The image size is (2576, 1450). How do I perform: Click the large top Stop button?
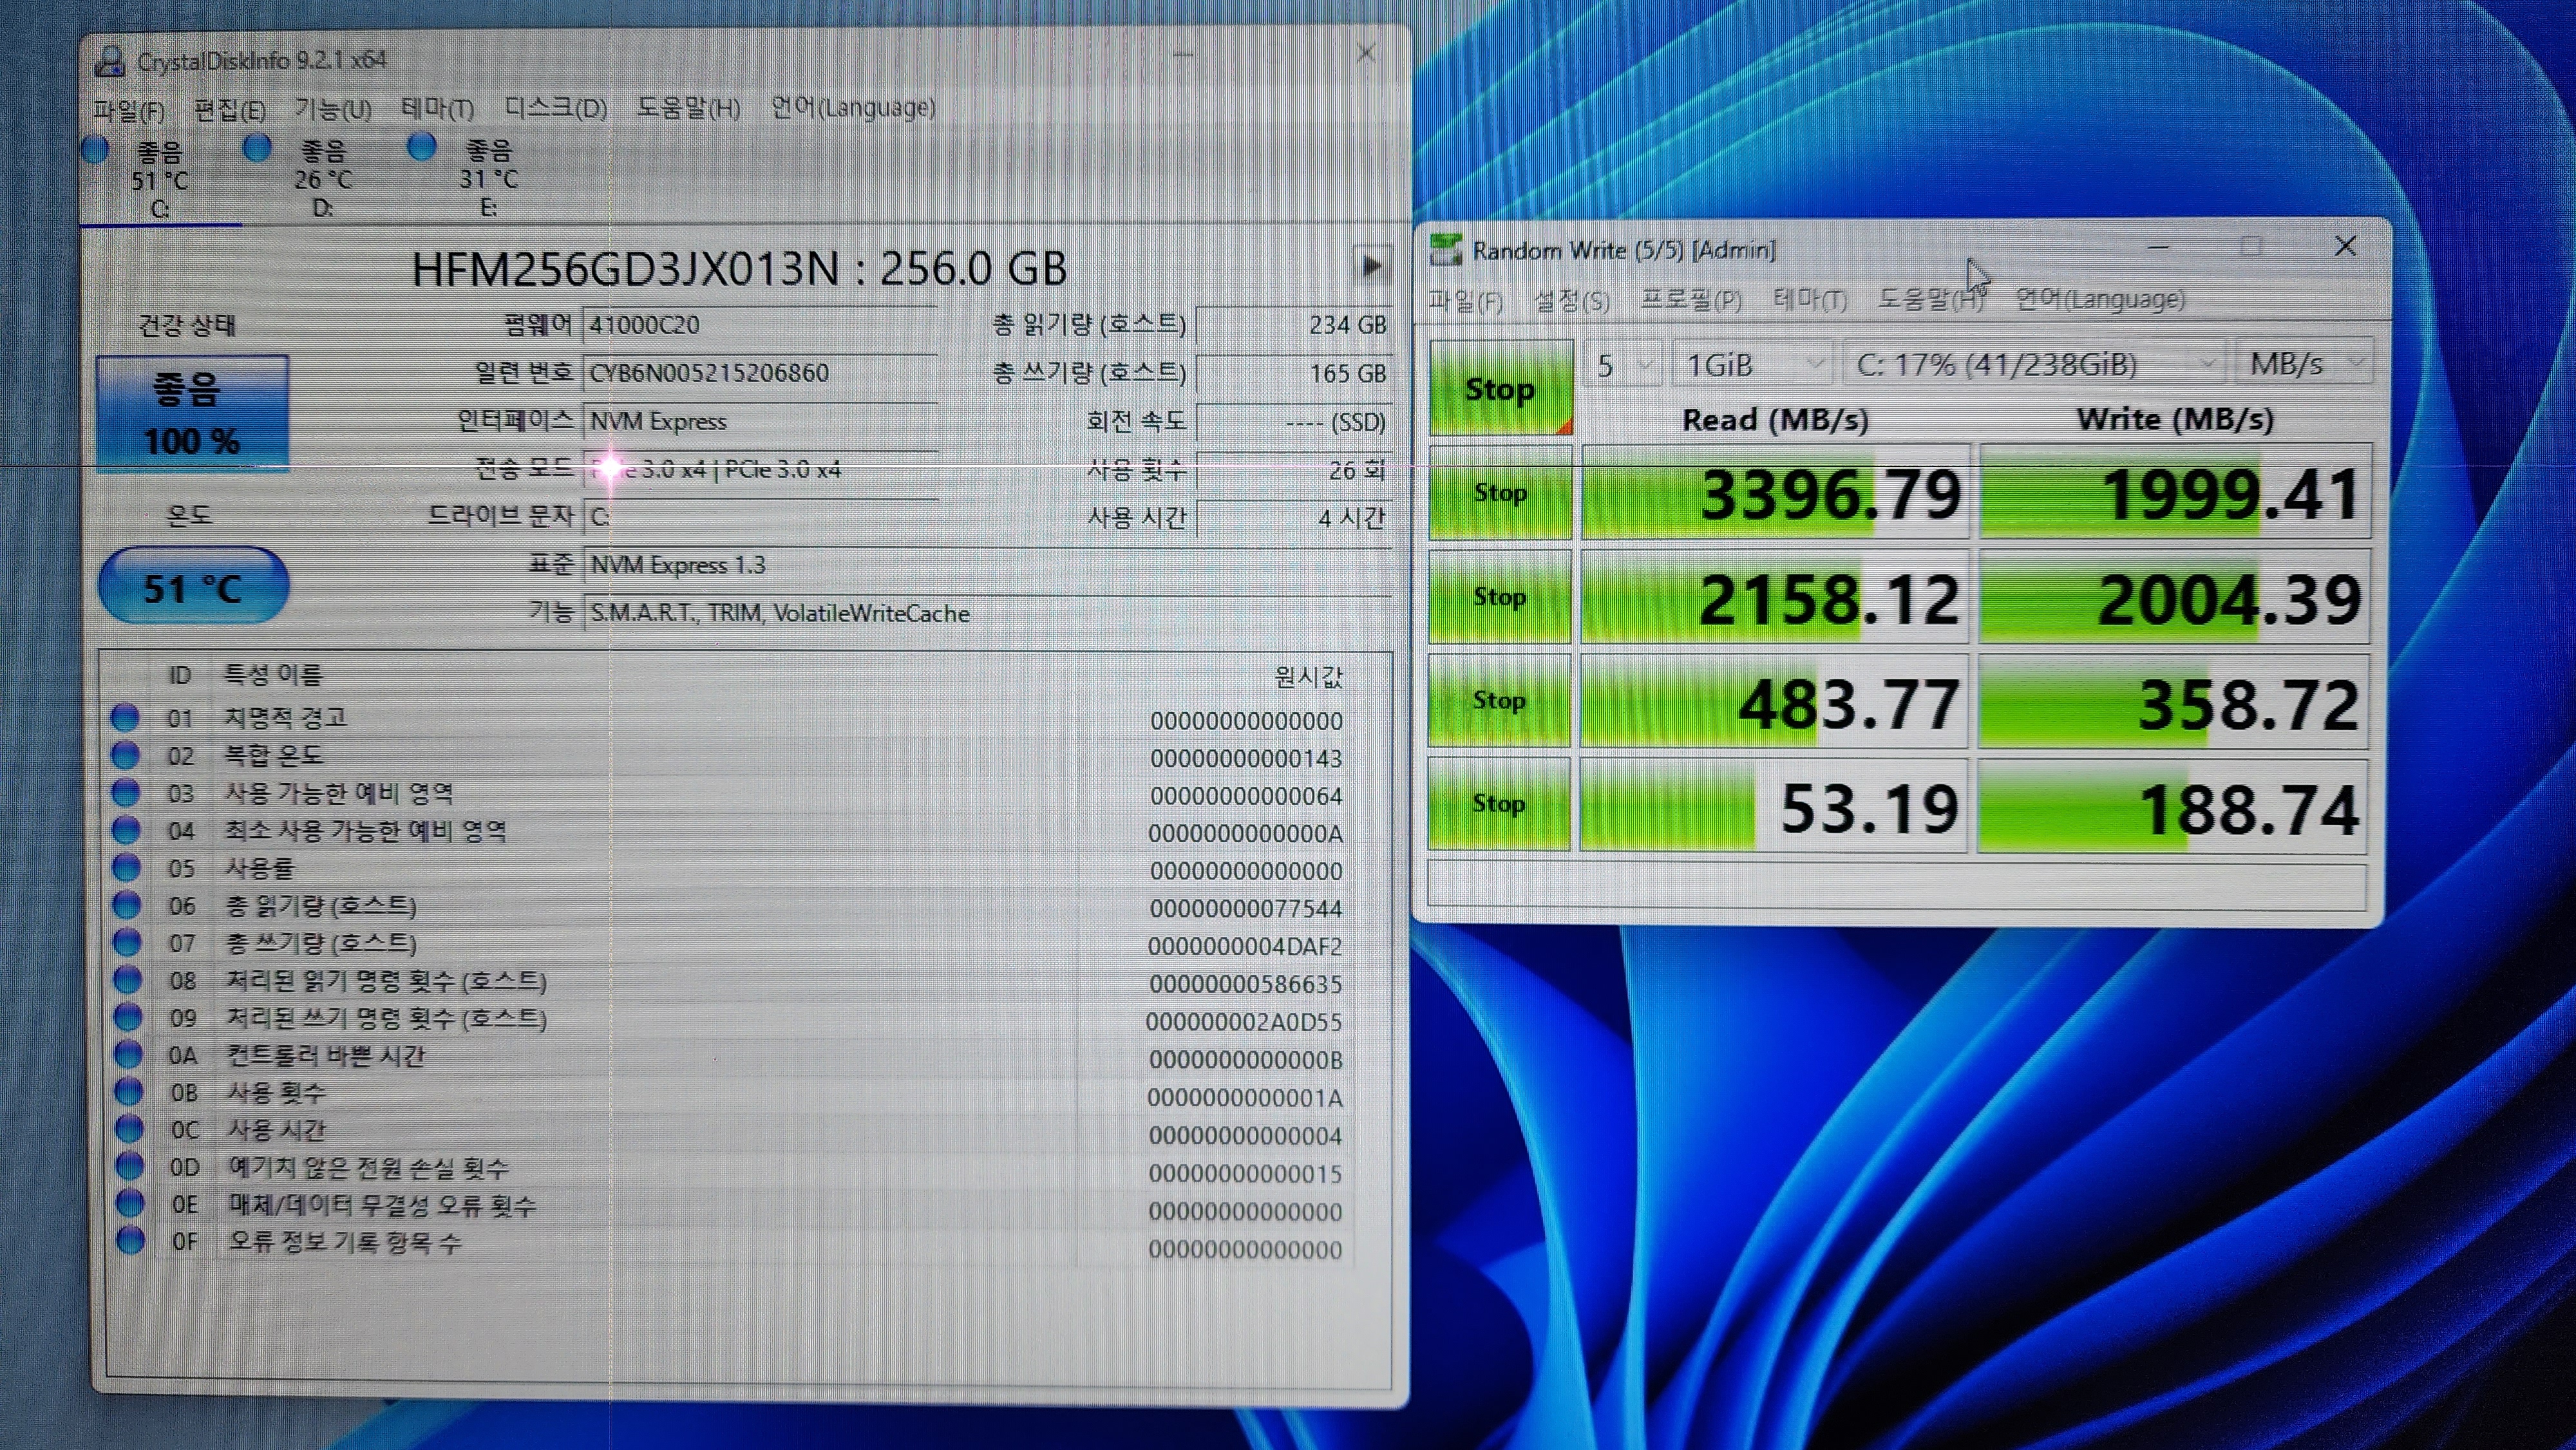click(1499, 388)
